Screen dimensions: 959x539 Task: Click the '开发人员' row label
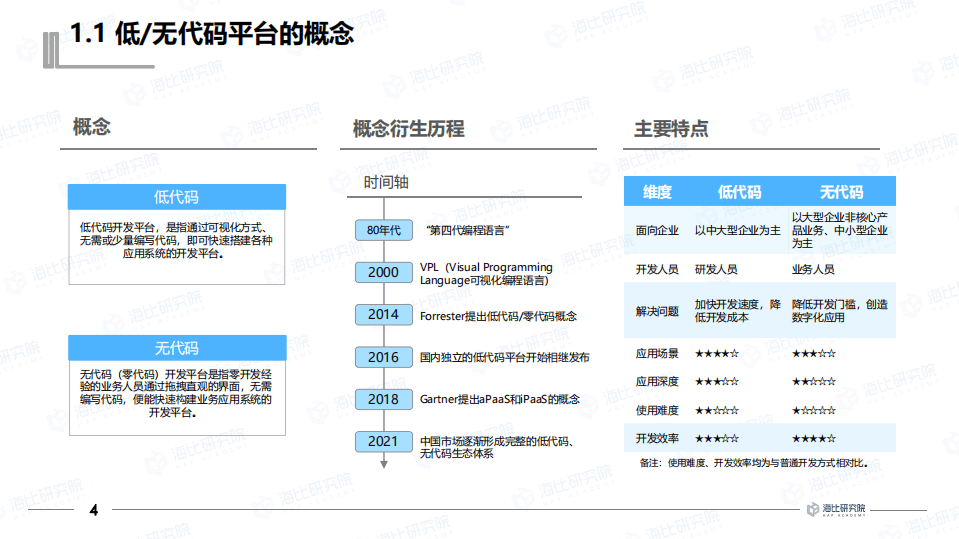click(x=657, y=269)
